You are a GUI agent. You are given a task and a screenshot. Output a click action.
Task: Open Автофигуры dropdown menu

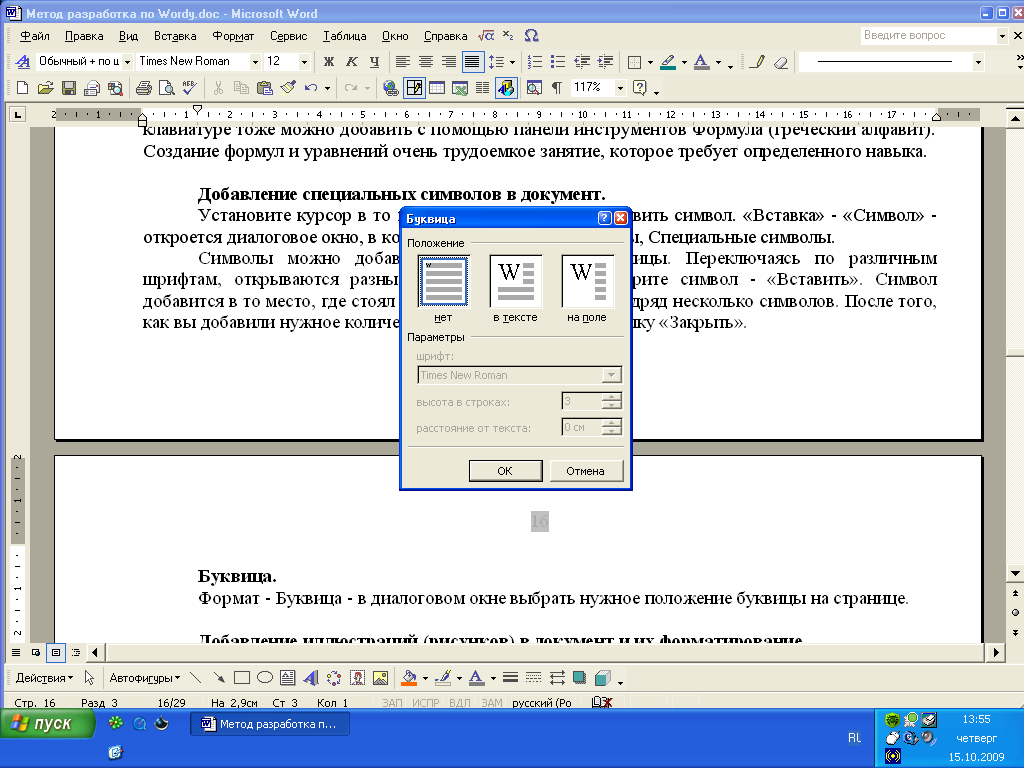(144, 678)
